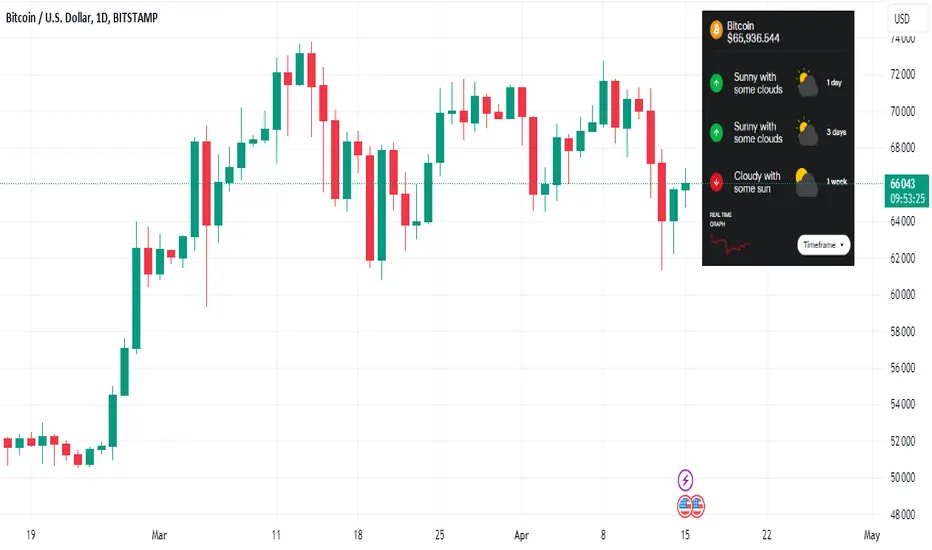Click the red down arrow for 1 week
This screenshot has width=932, height=550.
[x=716, y=182]
